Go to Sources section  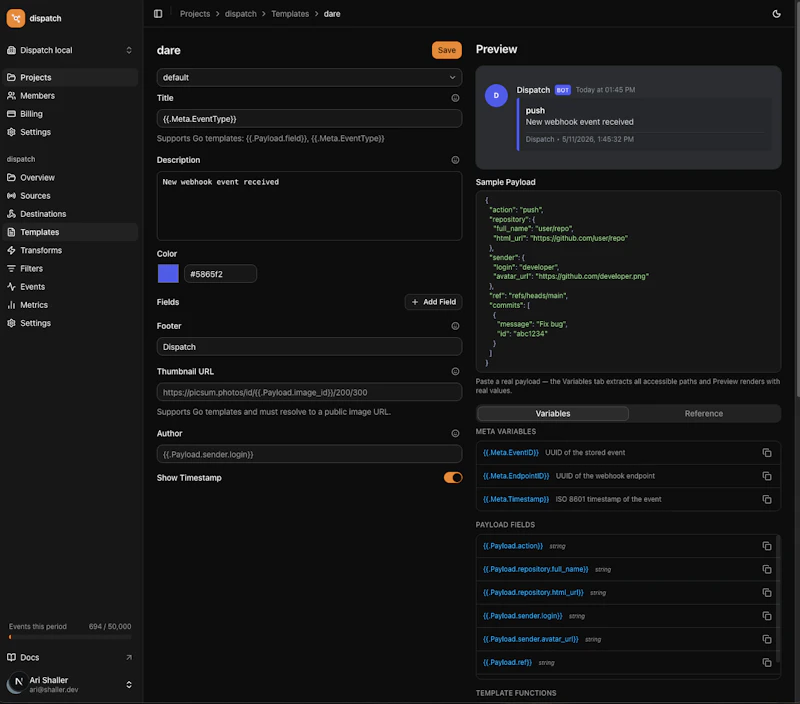[x=70, y=196]
